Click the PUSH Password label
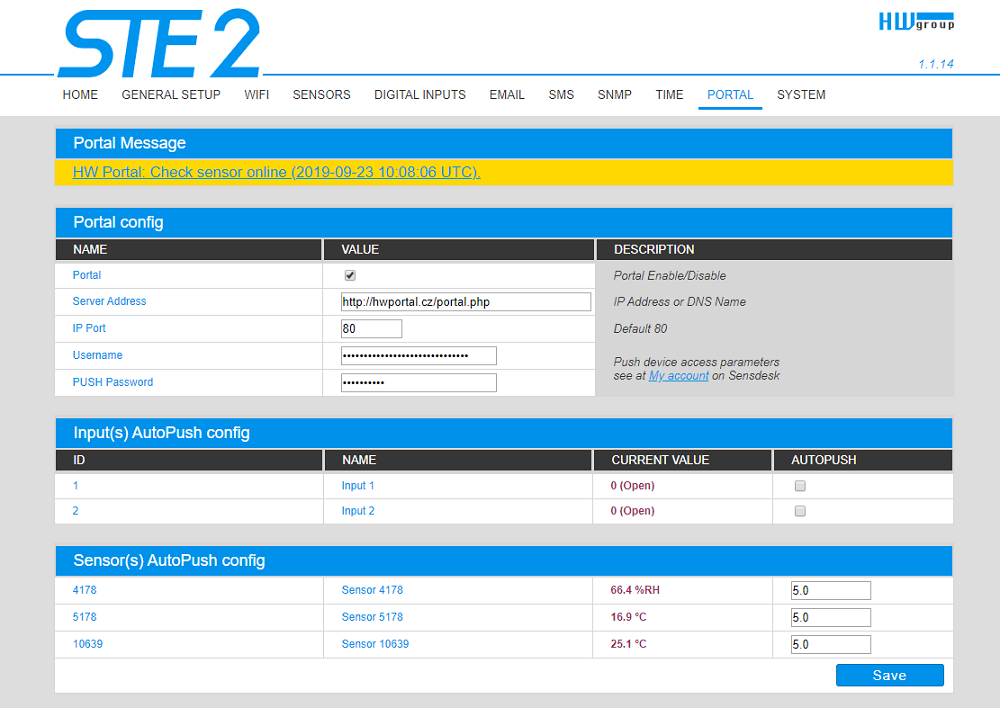 pyautogui.click(x=113, y=382)
